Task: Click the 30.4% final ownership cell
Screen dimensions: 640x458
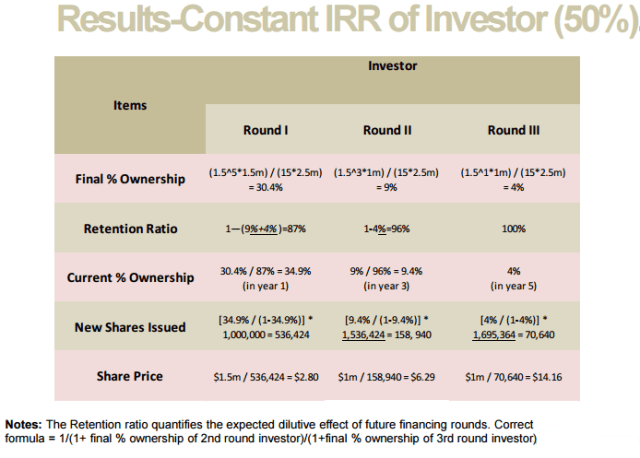Action: 265,180
